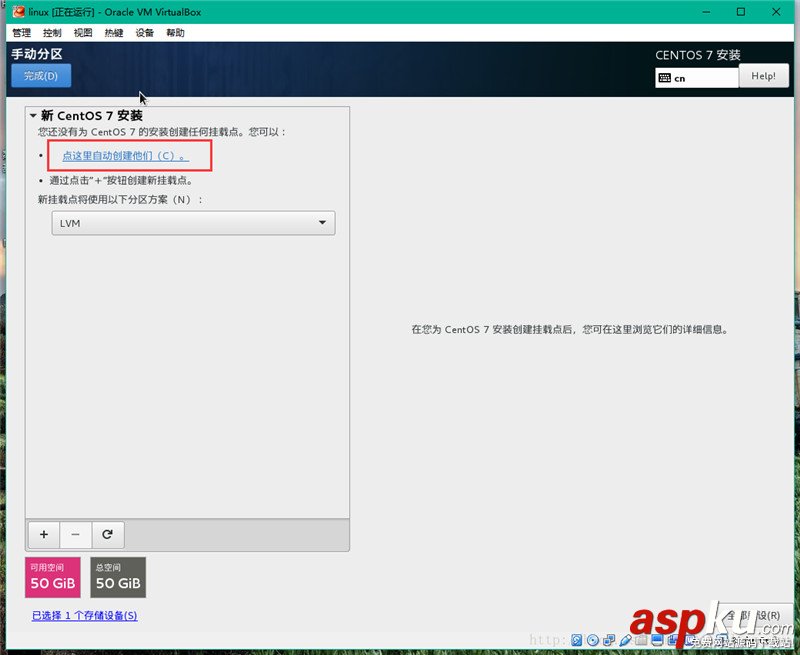The width and height of the screenshot is (800, 655).
Task: Click the 可用空间 50 GiB box
Action: click(x=53, y=577)
